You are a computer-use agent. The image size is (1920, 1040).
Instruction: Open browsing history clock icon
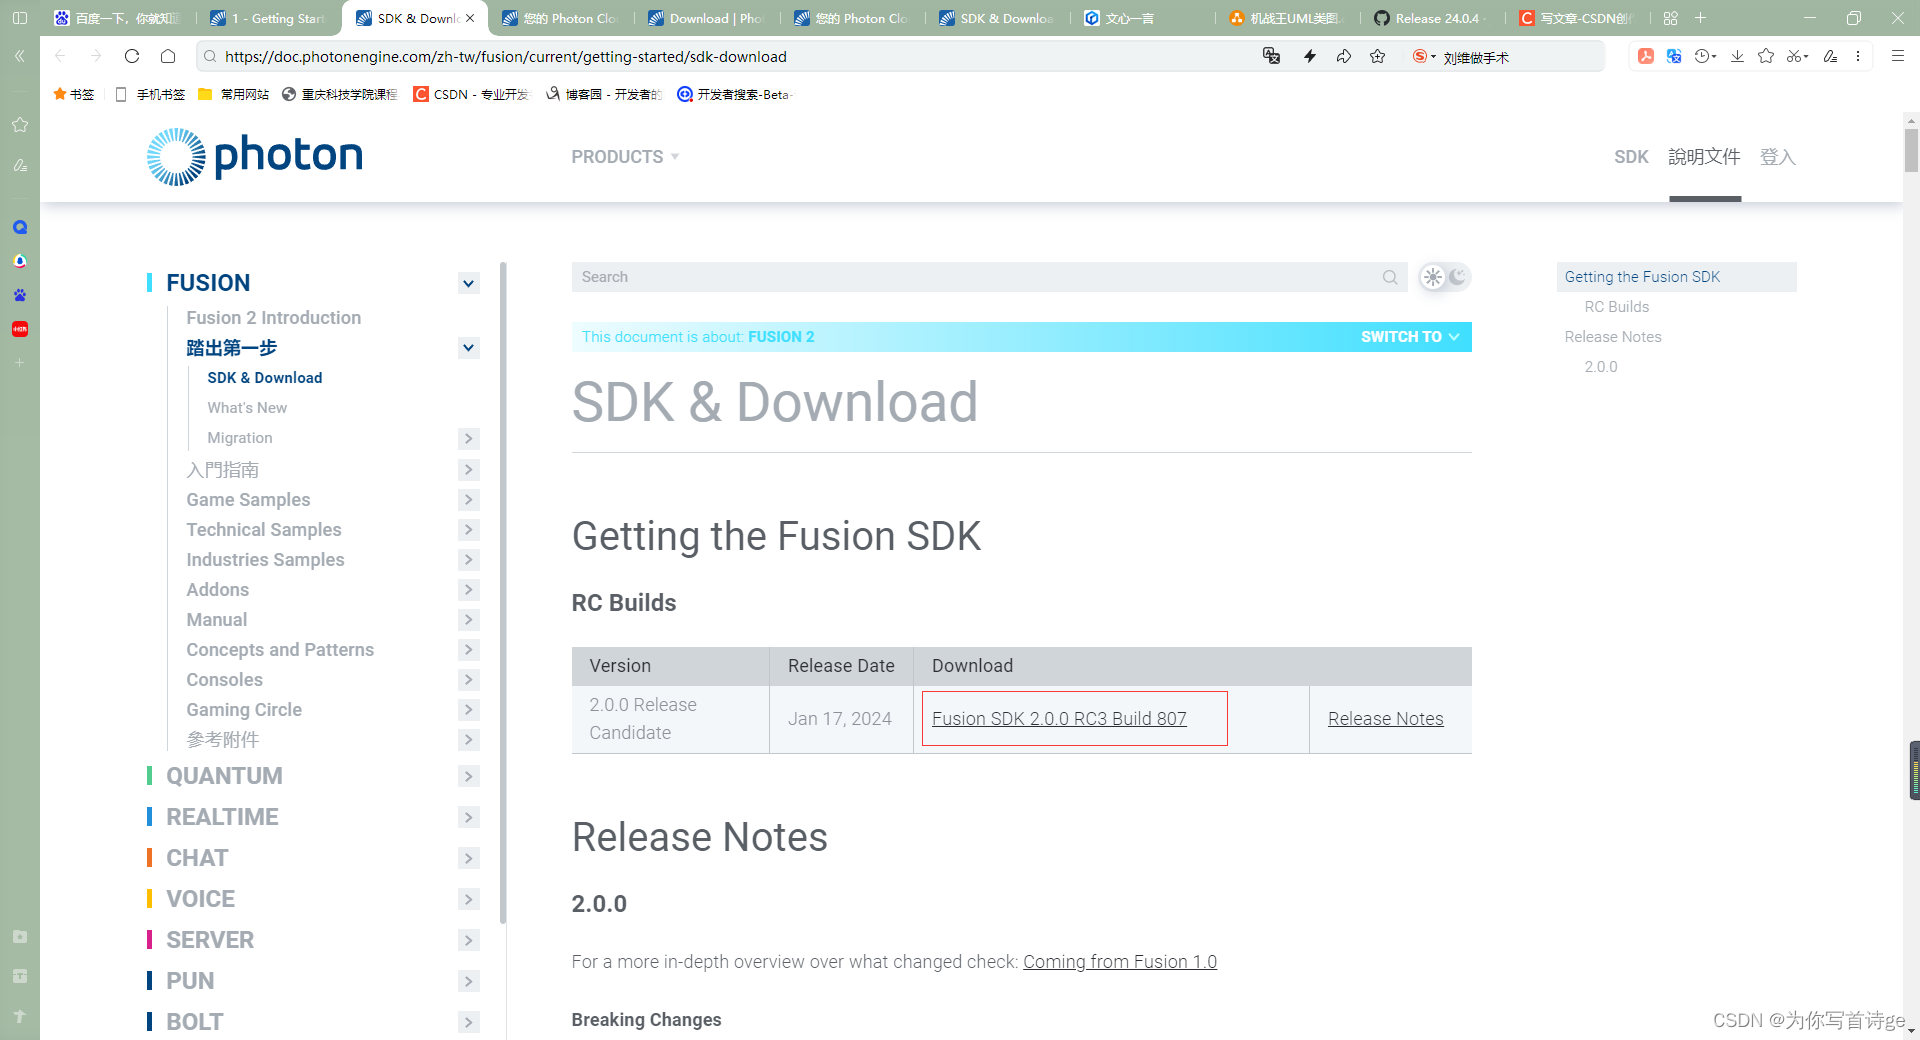pos(1704,56)
